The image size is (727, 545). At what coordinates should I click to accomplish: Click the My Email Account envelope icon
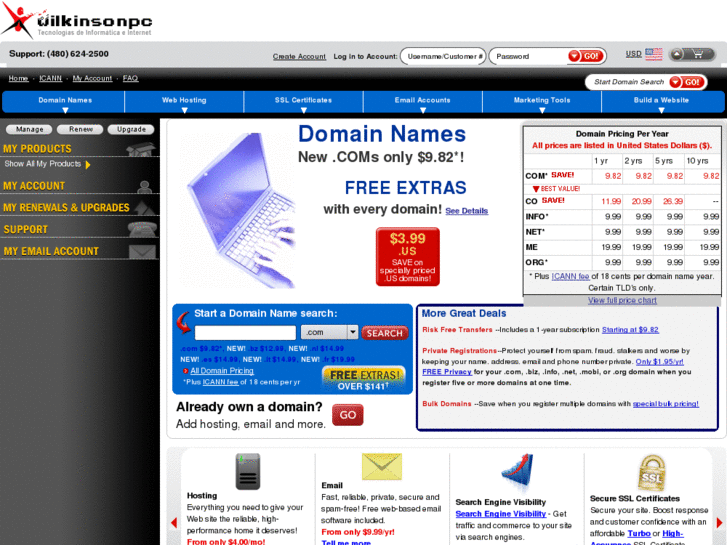(x=142, y=251)
